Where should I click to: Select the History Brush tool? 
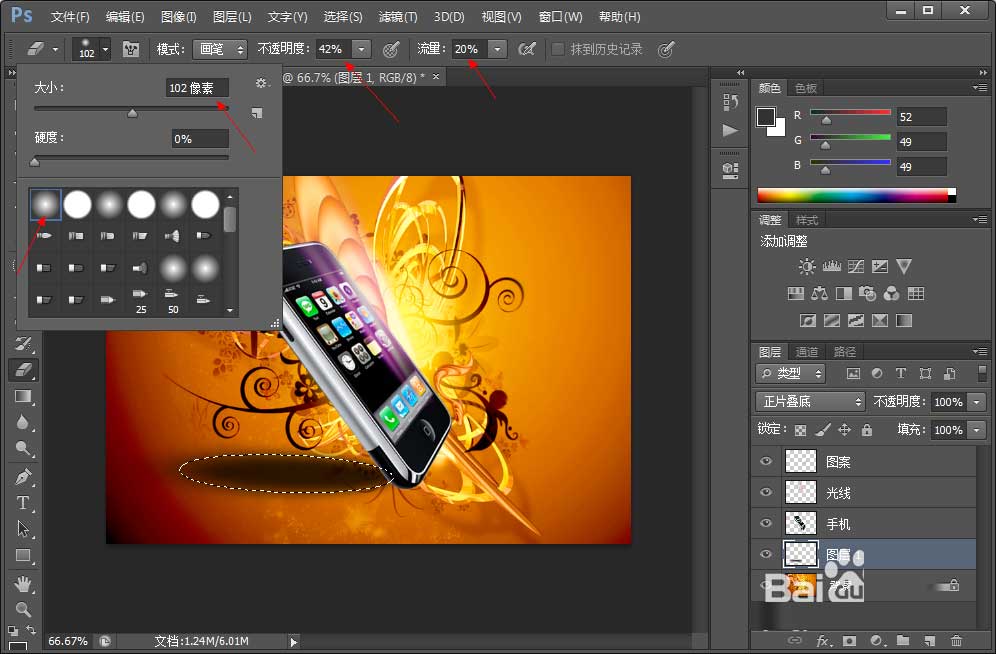[23, 344]
